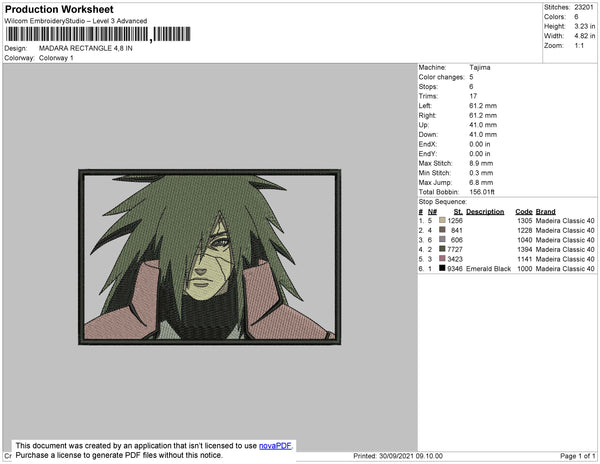Click the Left value '61.2 mm'
Viewport: 600px width, 464px height.
pos(483,106)
